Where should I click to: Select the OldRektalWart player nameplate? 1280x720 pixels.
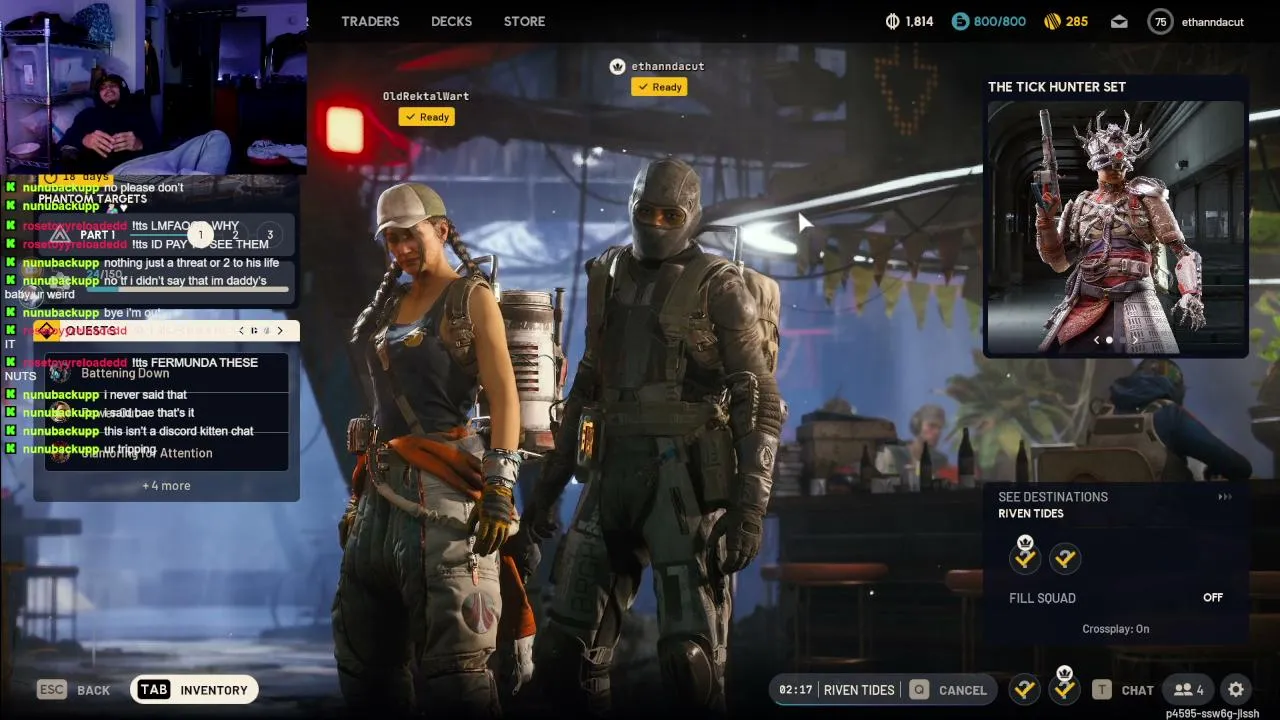click(426, 96)
